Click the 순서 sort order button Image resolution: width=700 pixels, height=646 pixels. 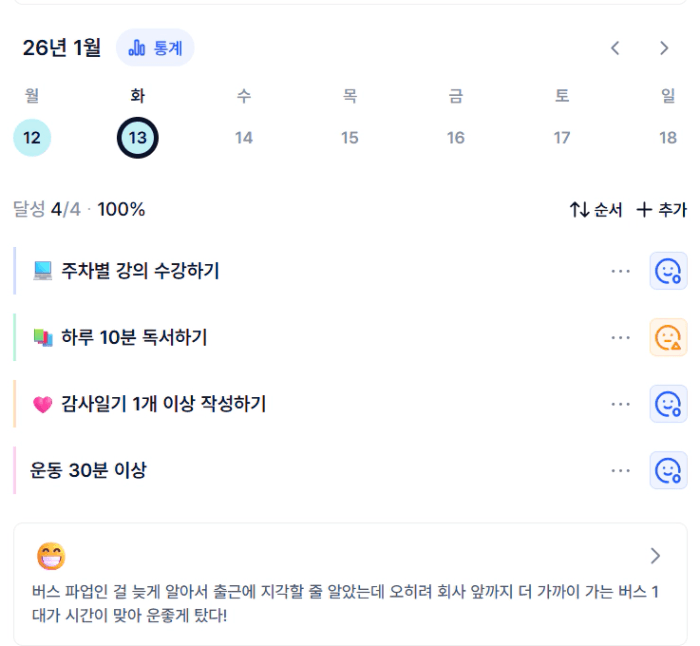[x=596, y=210]
